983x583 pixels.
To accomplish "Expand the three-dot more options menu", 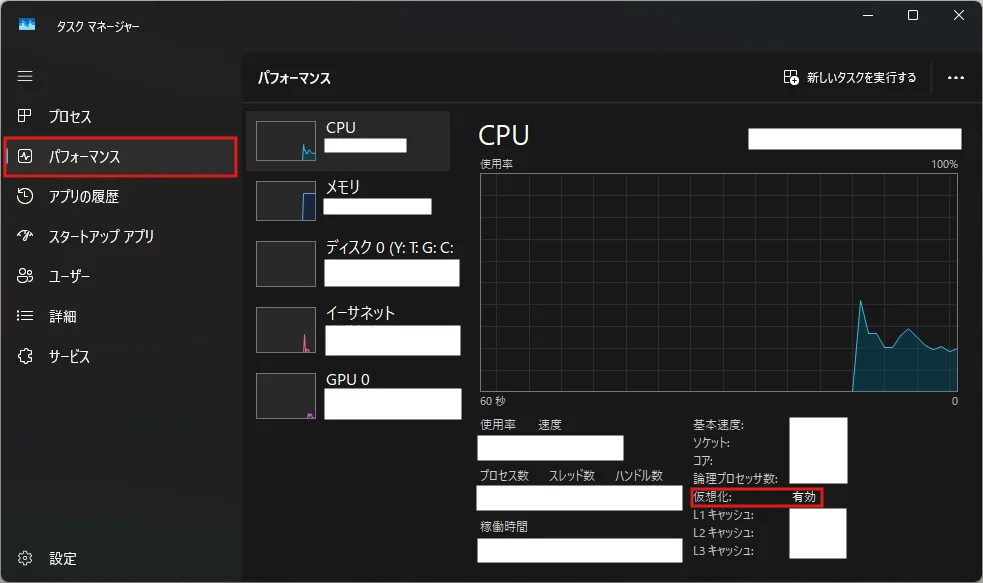I will point(955,78).
